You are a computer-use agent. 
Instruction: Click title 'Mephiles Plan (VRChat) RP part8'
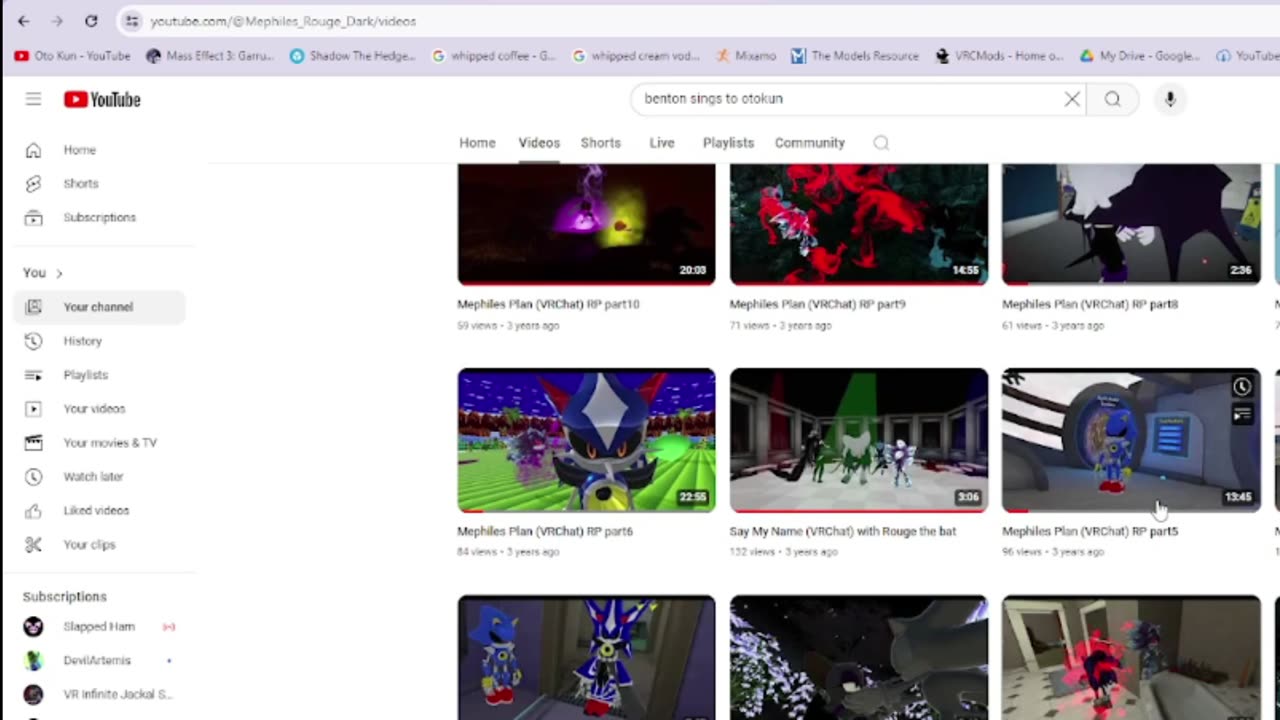tap(1090, 304)
